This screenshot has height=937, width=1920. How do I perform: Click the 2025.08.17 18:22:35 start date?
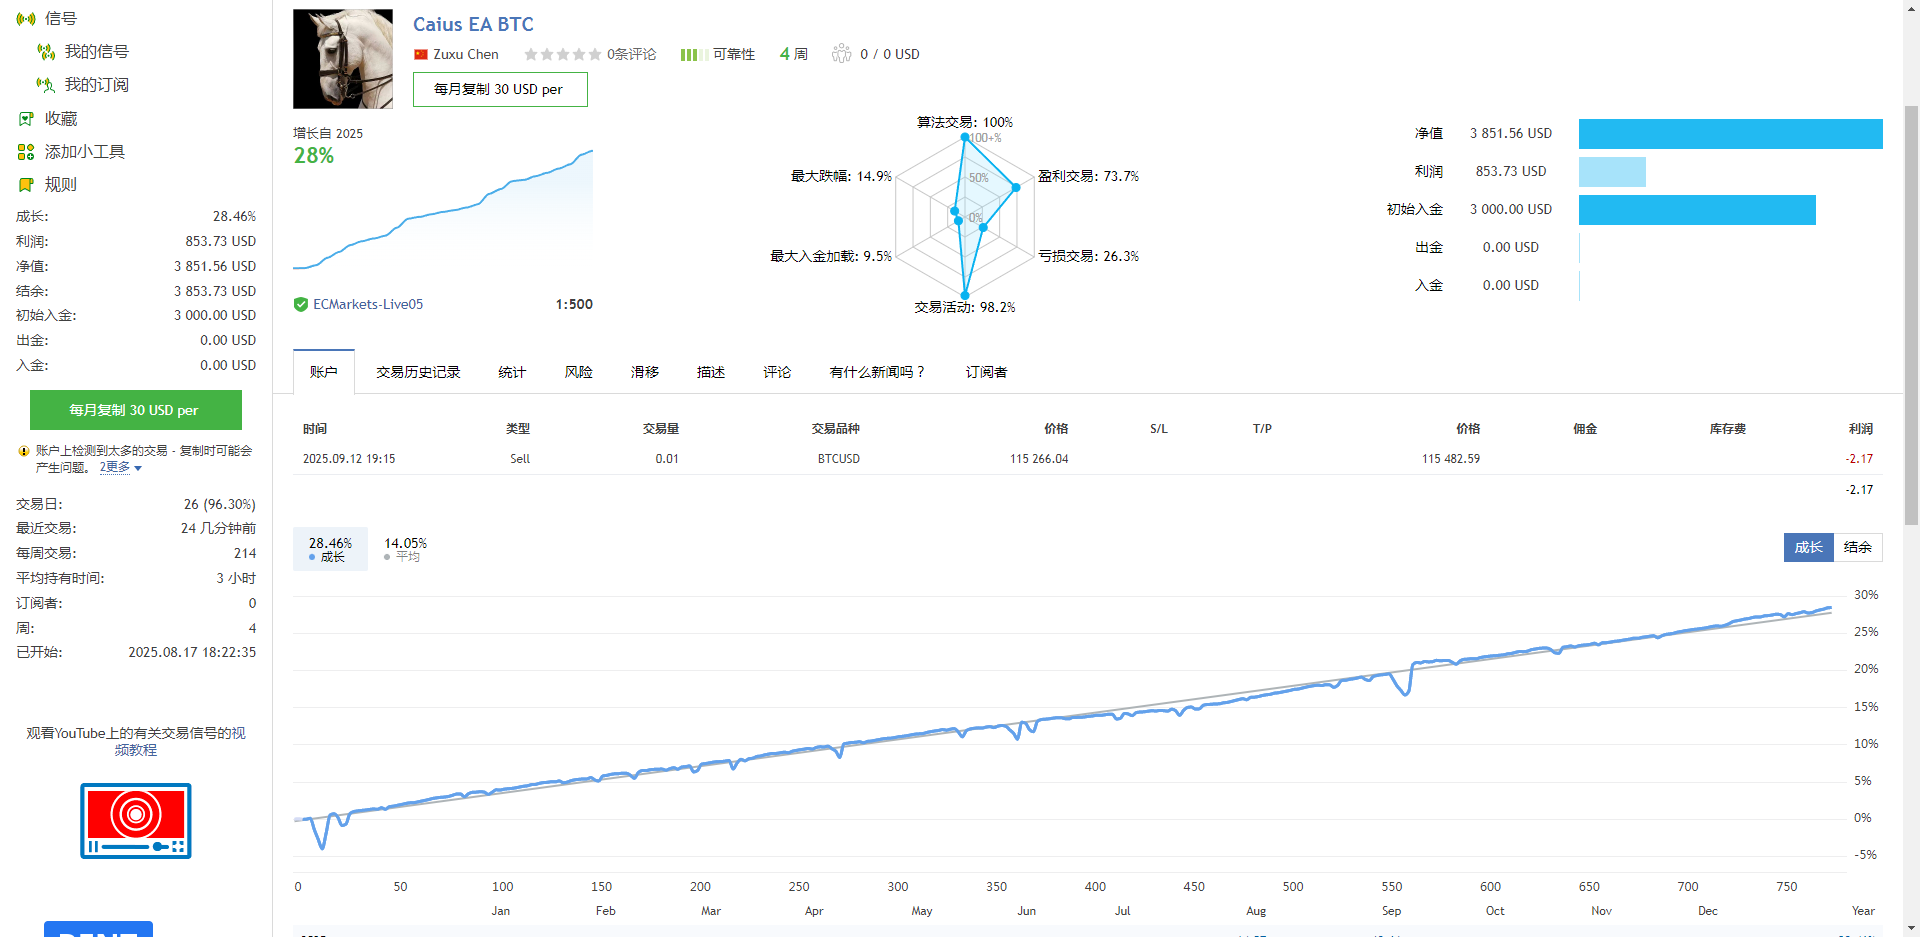click(x=192, y=653)
